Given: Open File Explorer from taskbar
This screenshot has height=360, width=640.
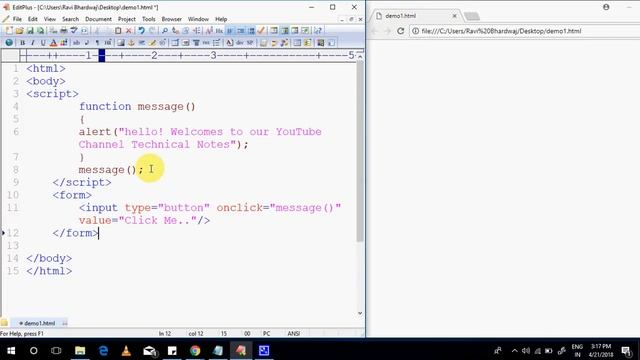Looking at the screenshot, I should click(80, 350).
